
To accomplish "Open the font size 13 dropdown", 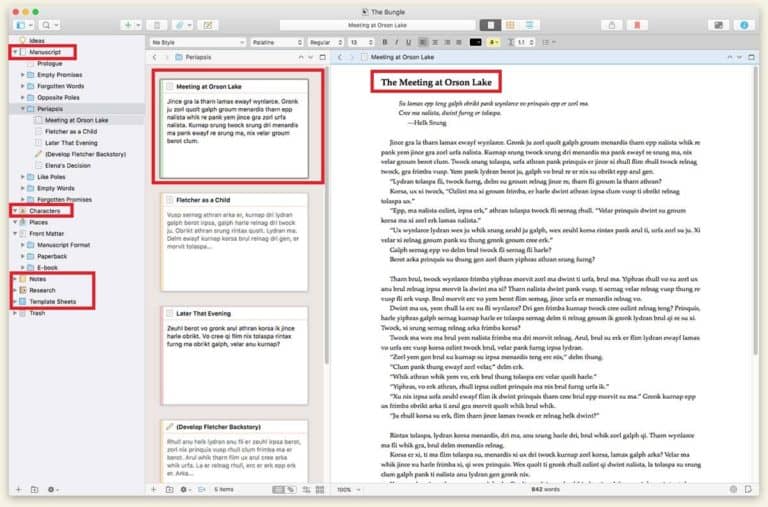I will click(x=361, y=43).
